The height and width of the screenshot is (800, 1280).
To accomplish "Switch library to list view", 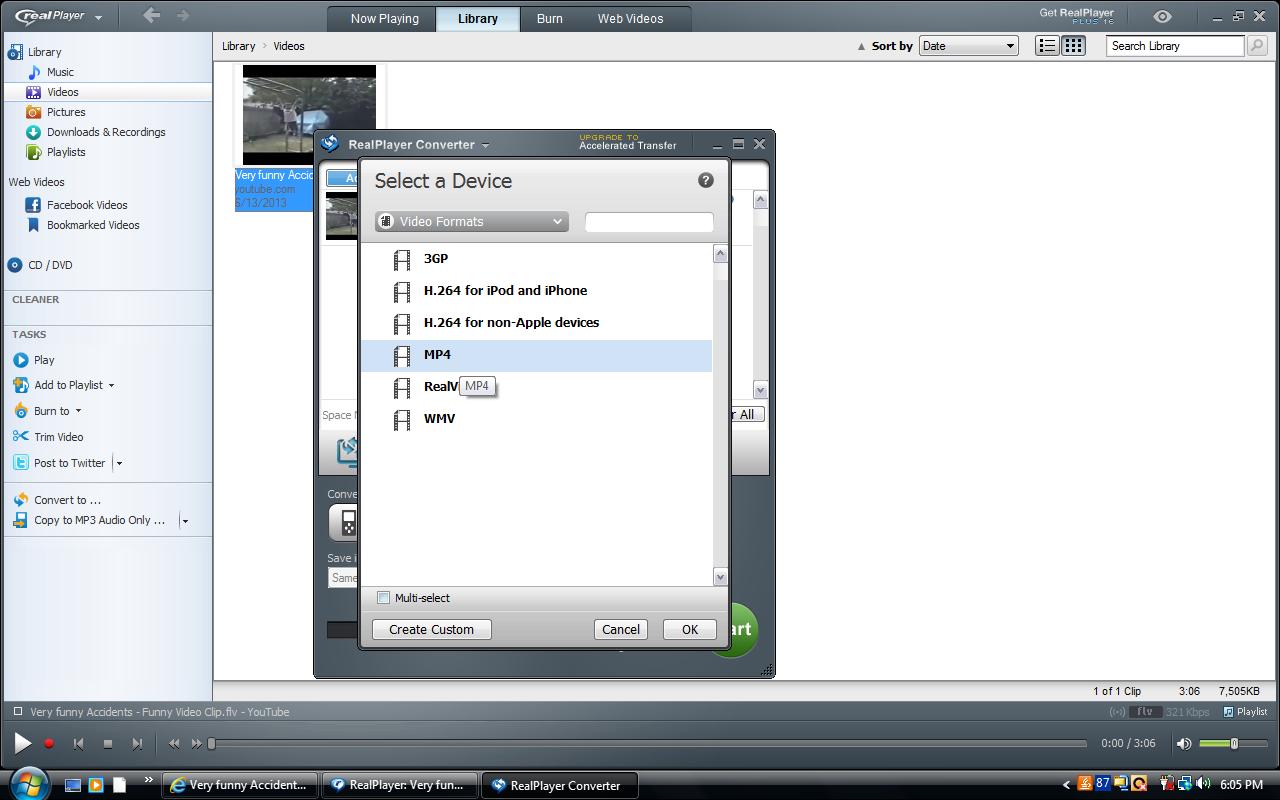I will point(1047,46).
